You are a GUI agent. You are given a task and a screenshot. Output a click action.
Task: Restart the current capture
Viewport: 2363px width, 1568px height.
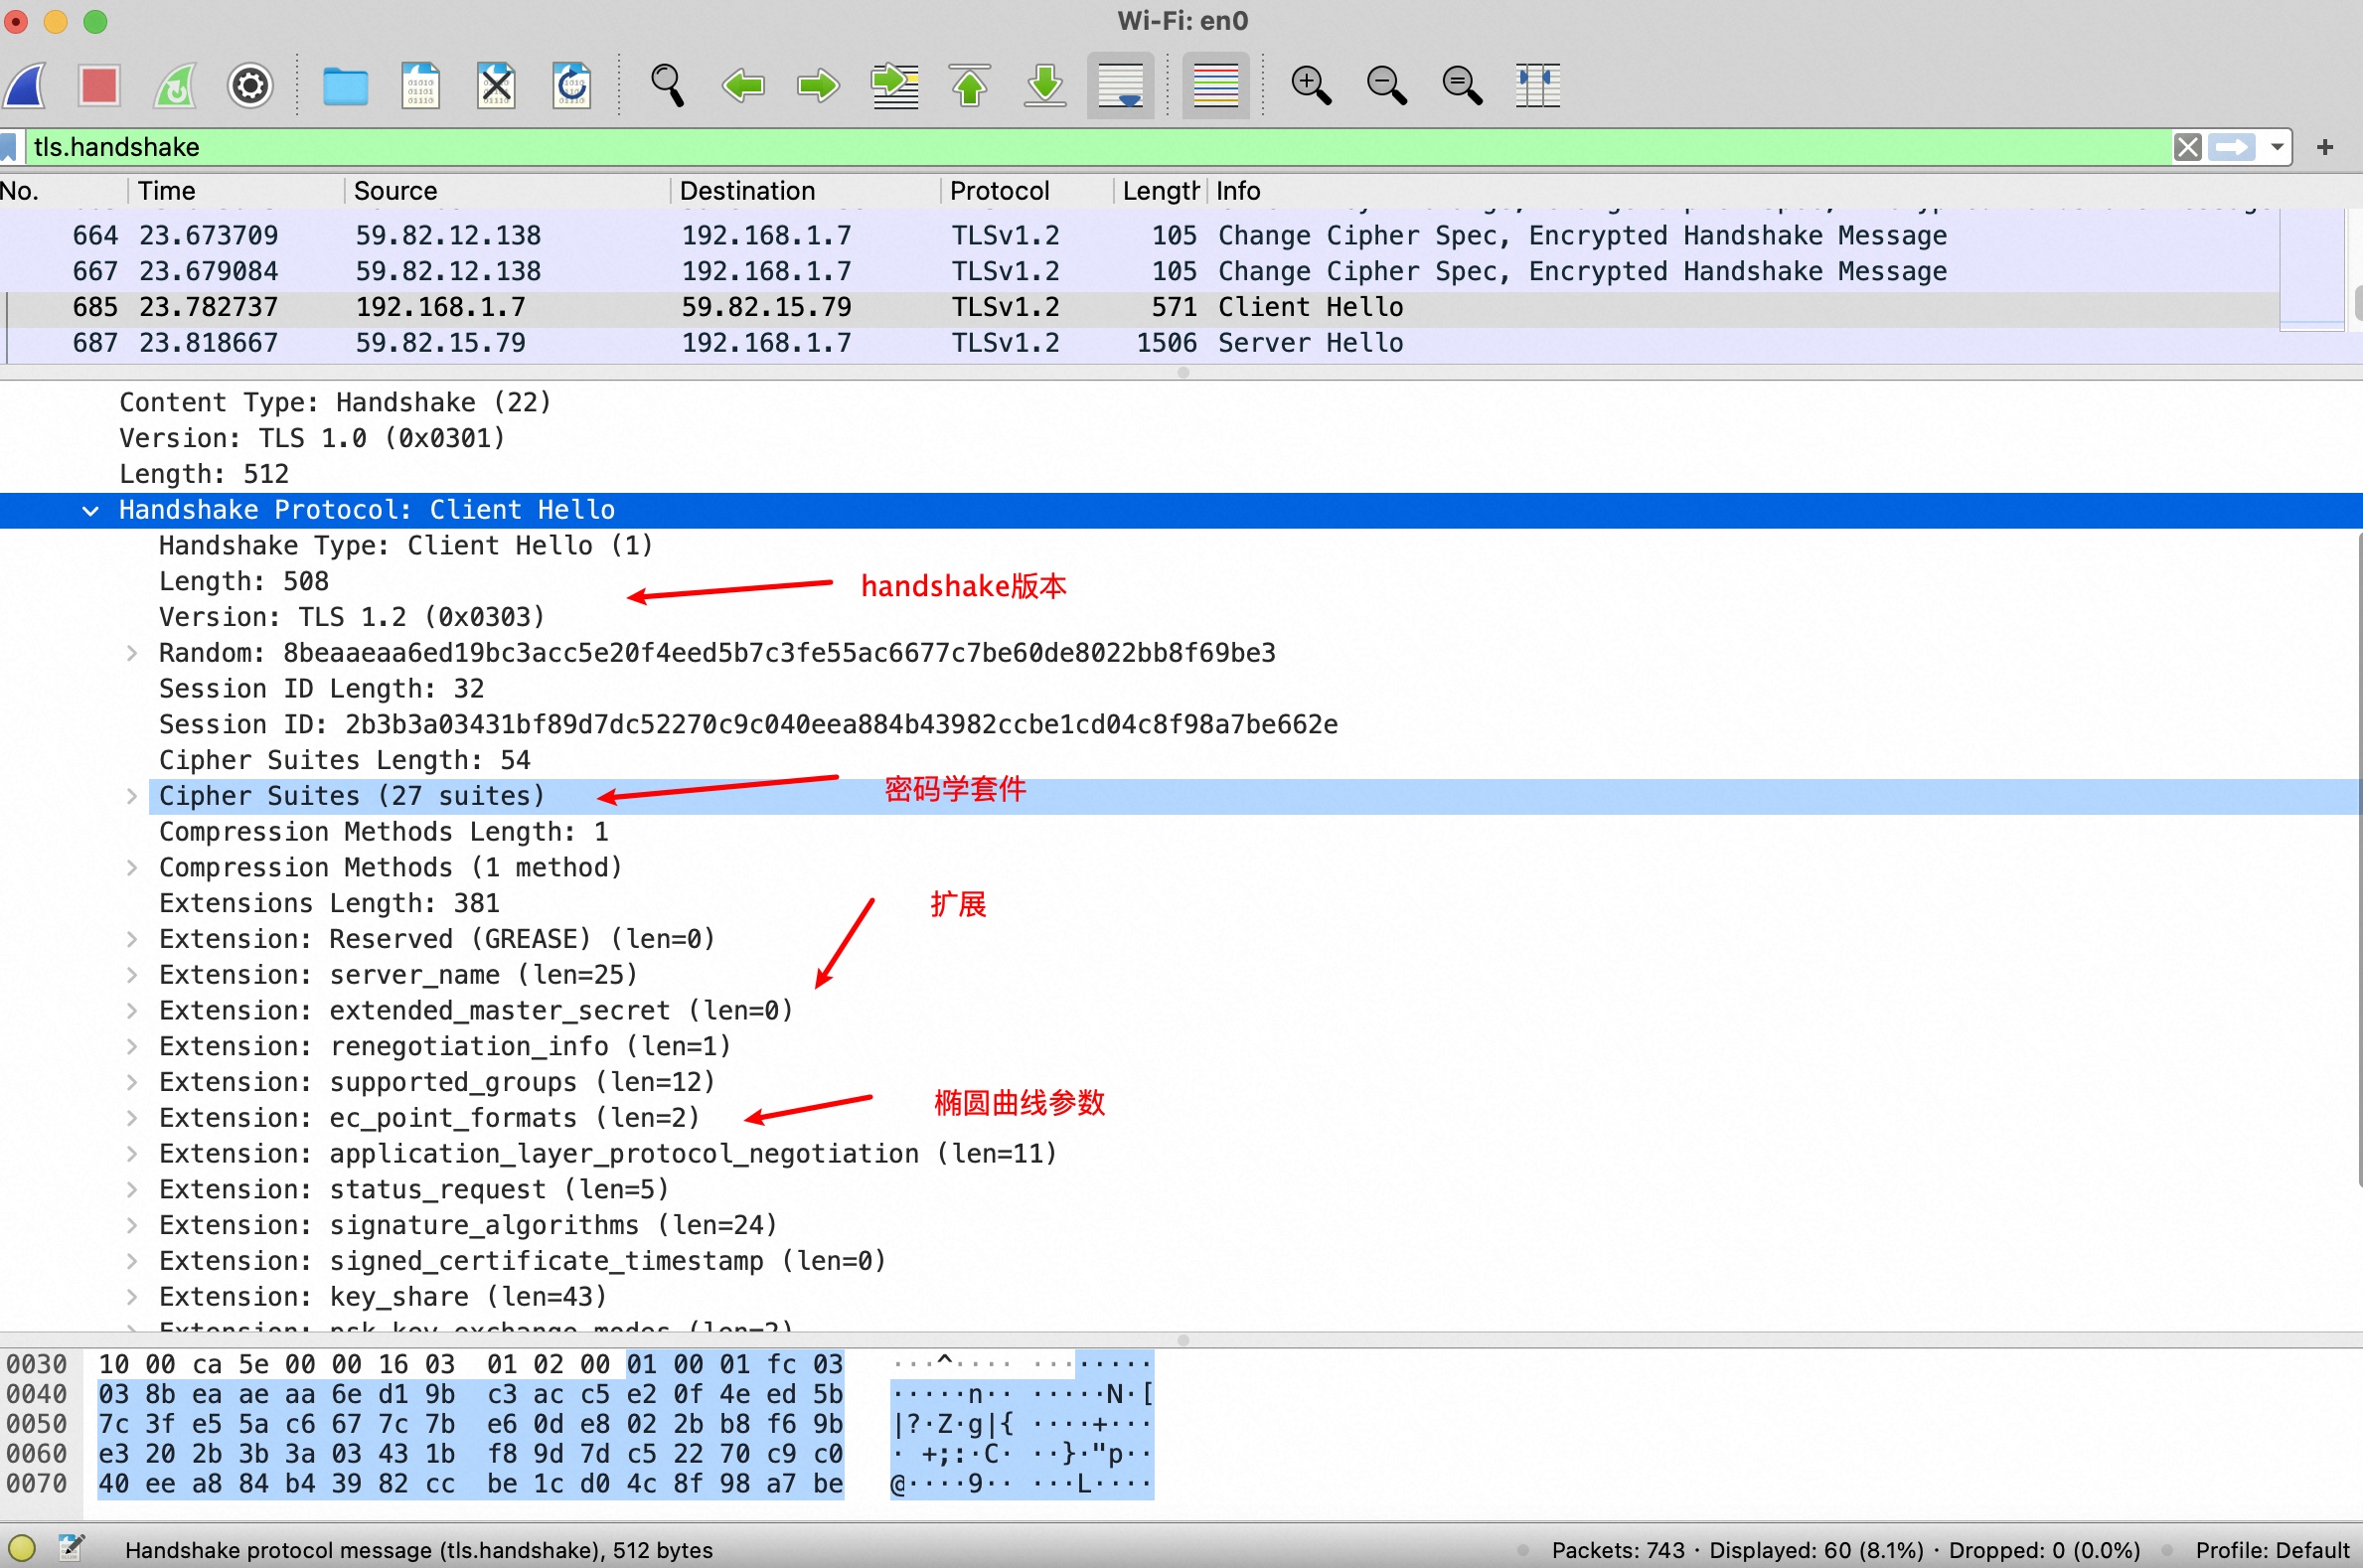[x=175, y=86]
